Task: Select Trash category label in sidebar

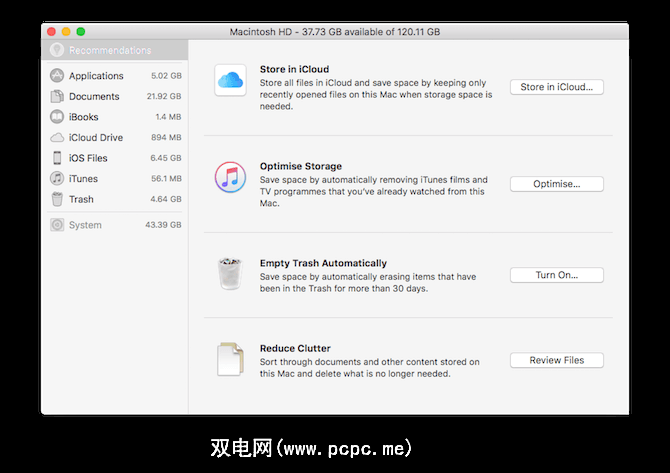Action: [x=81, y=199]
